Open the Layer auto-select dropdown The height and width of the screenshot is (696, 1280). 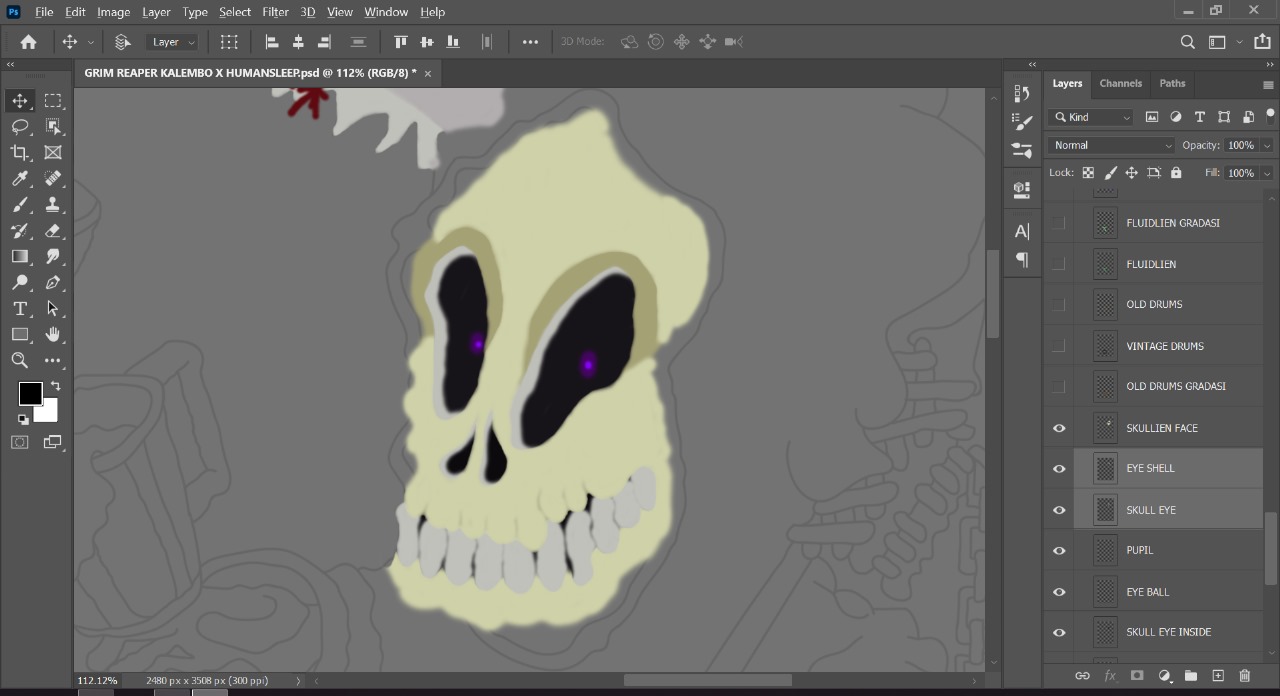pos(173,42)
